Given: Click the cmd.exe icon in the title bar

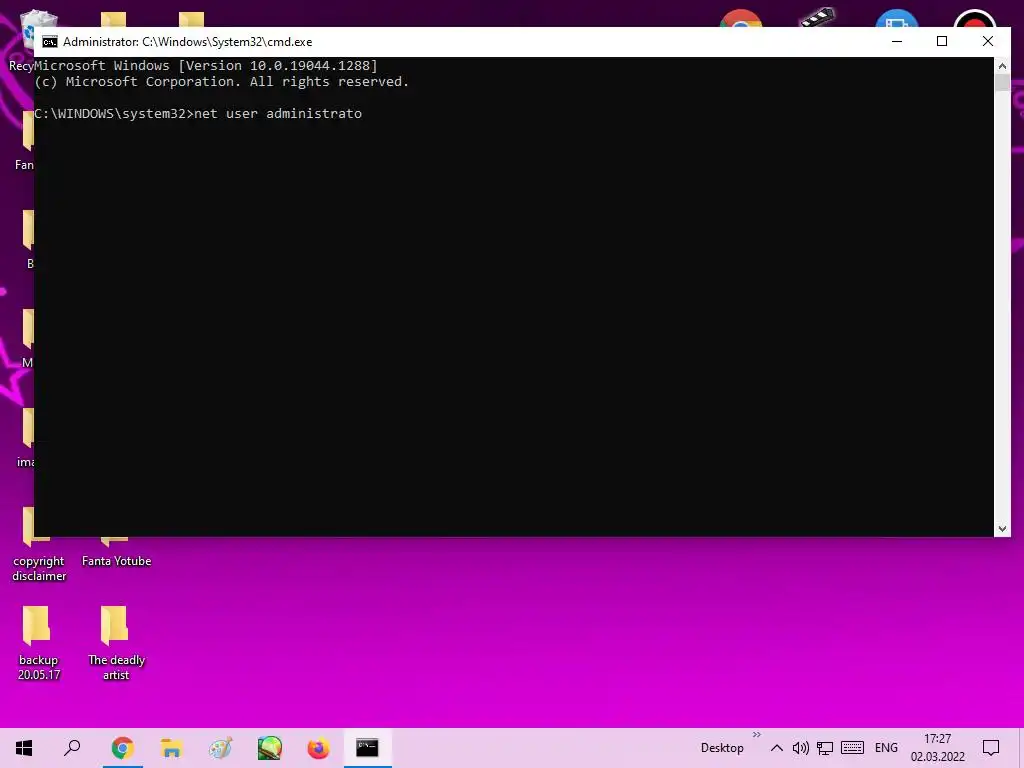Looking at the screenshot, I should [50, 42].
